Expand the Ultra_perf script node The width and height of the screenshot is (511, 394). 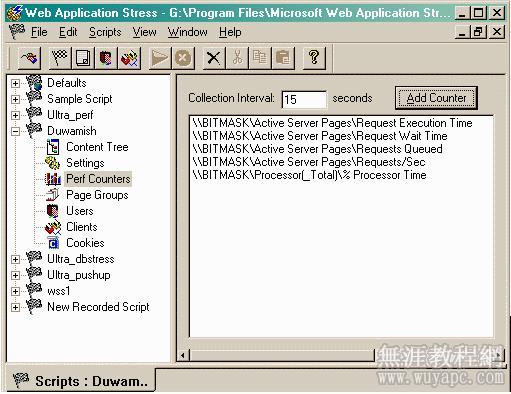[x=15, y=115]
